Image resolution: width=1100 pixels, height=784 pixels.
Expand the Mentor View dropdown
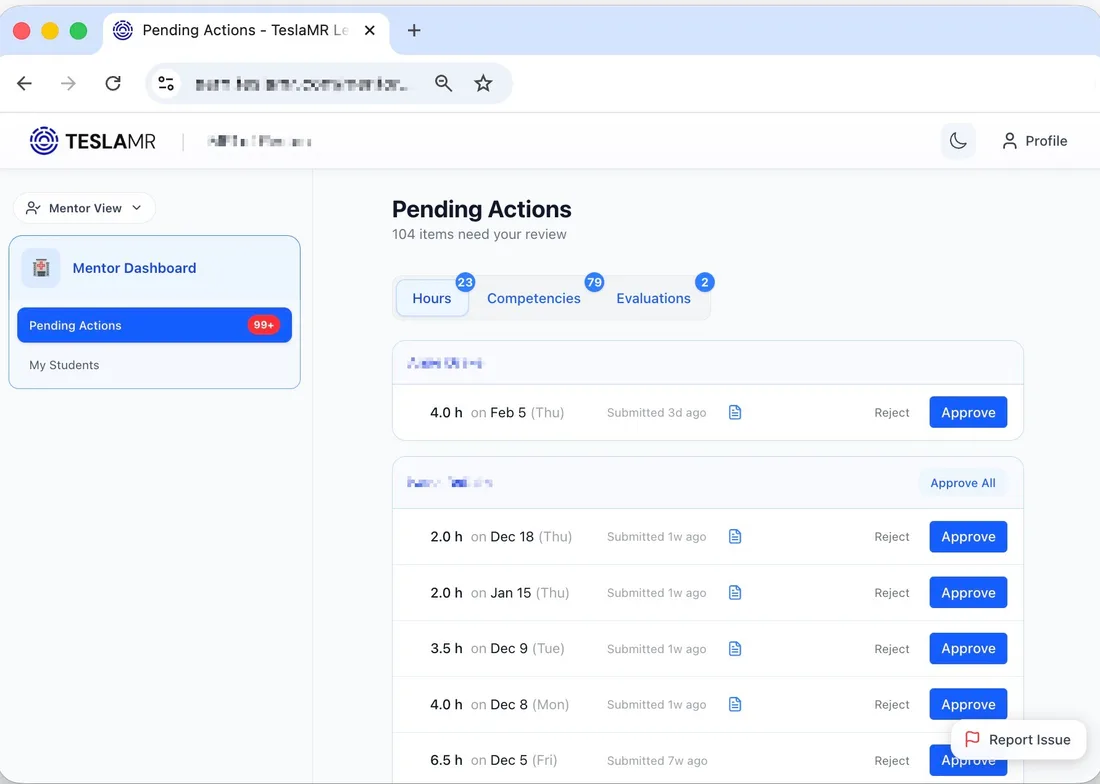click(x=84, y=208)
